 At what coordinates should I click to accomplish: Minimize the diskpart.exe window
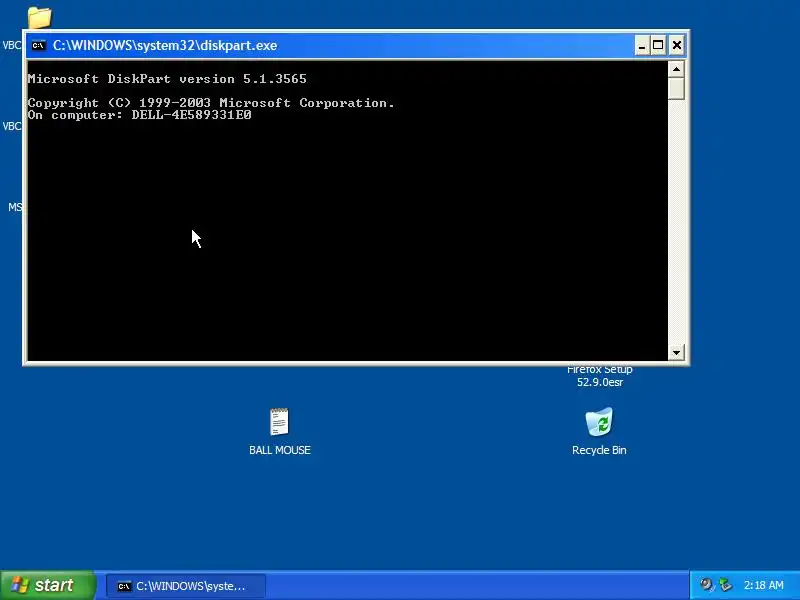pyautogui.click(x=642, y=45)
